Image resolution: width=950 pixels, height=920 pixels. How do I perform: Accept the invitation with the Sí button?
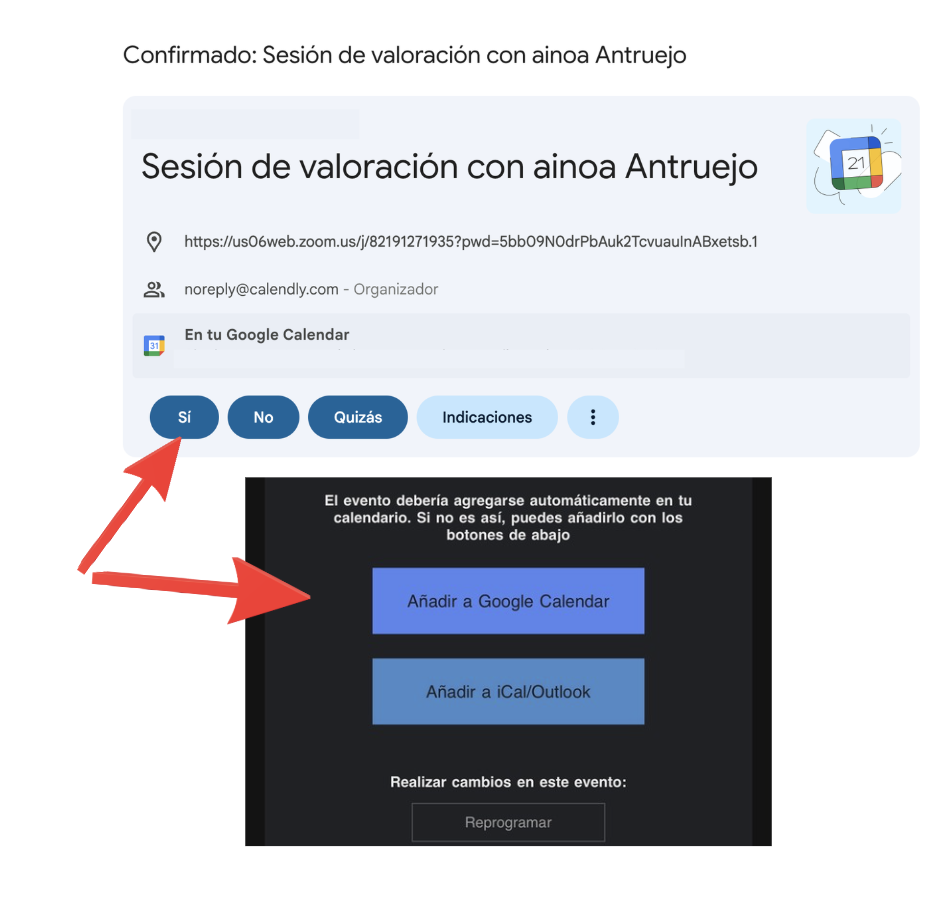(x=184, y=417)
